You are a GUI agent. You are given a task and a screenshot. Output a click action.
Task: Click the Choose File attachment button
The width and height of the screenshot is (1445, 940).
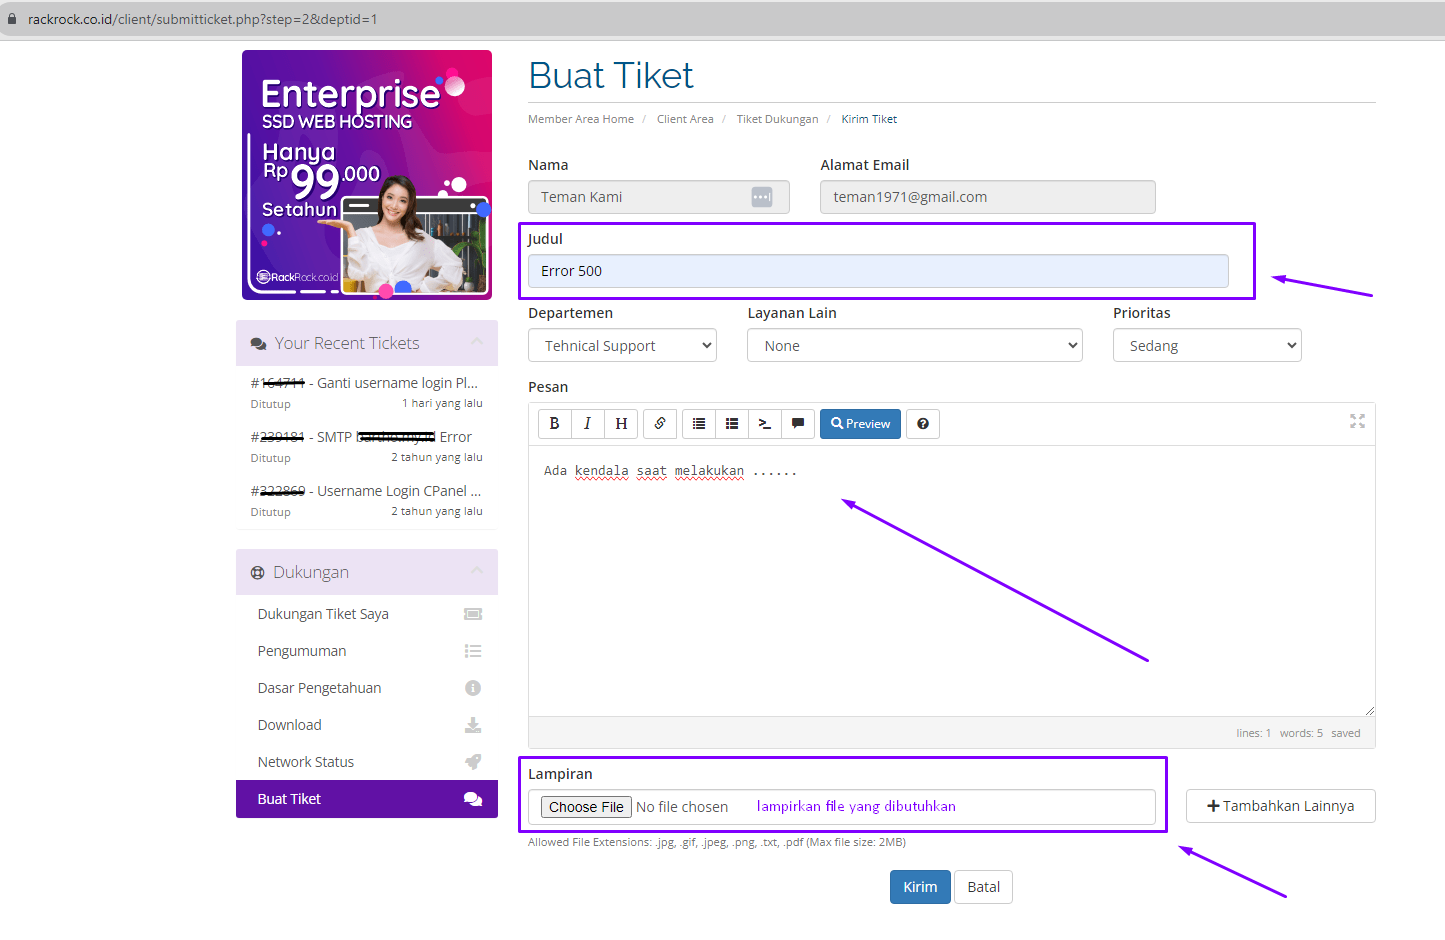click(586, 807)
